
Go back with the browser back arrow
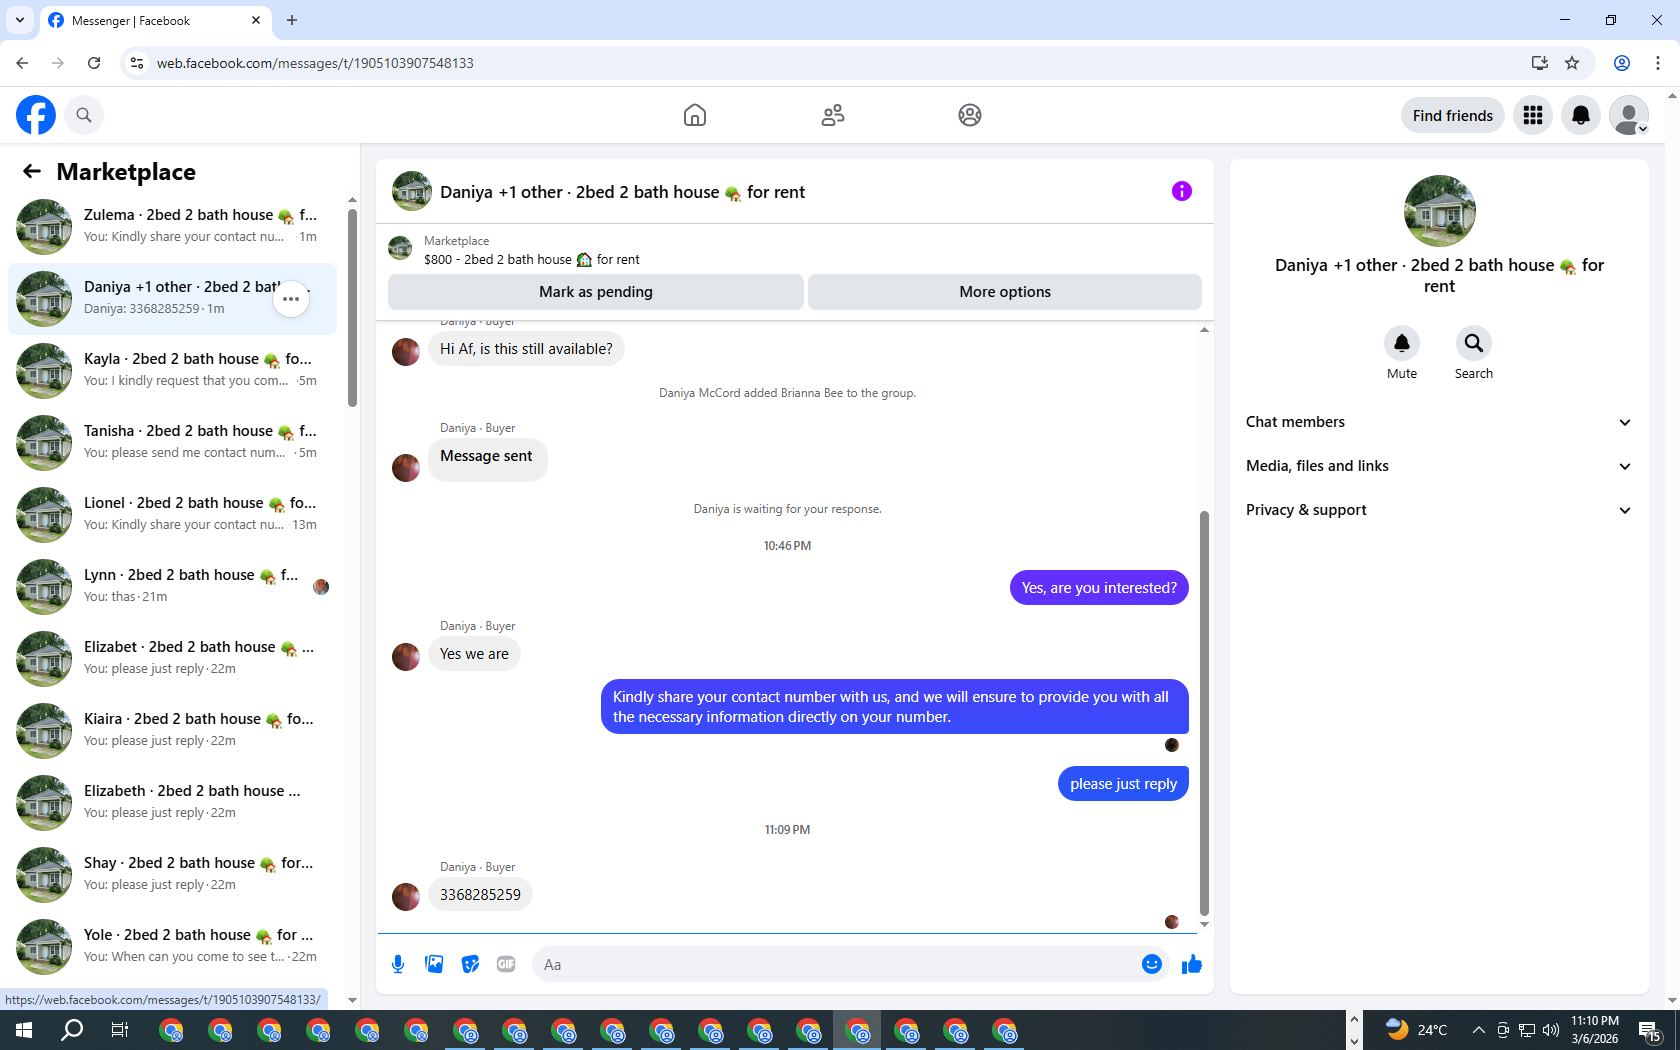point(22,63)
